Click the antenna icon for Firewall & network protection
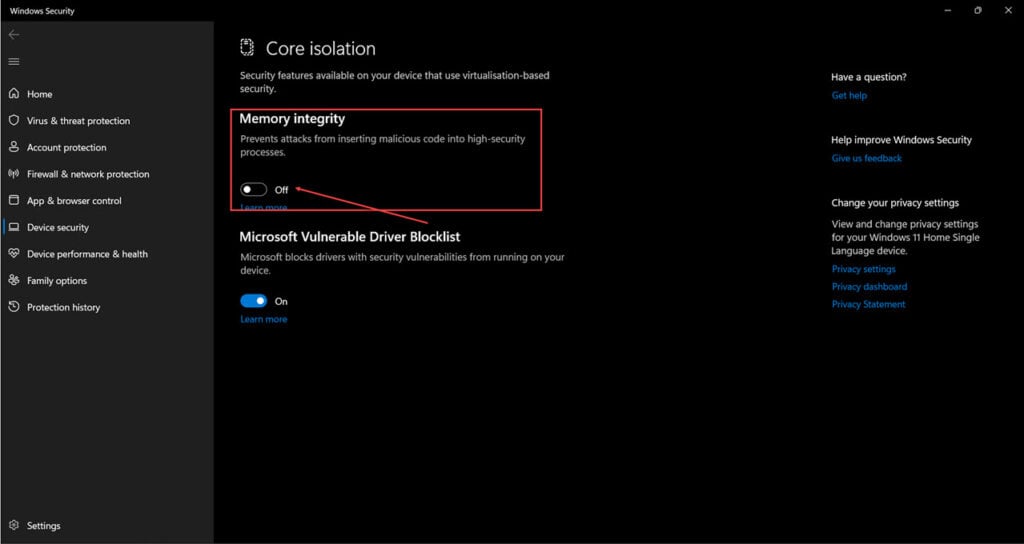Screen dimensions: 1024x544 tap(14, 174)
